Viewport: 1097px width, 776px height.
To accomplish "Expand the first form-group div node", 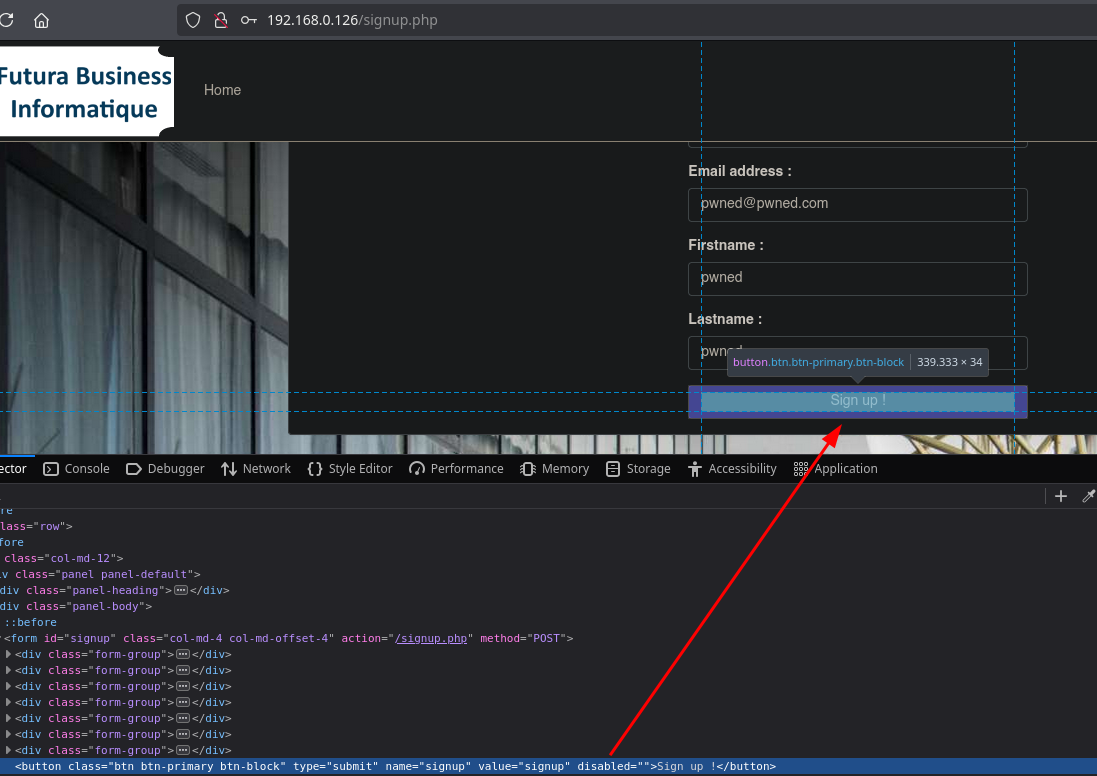I will coord(9,655).
